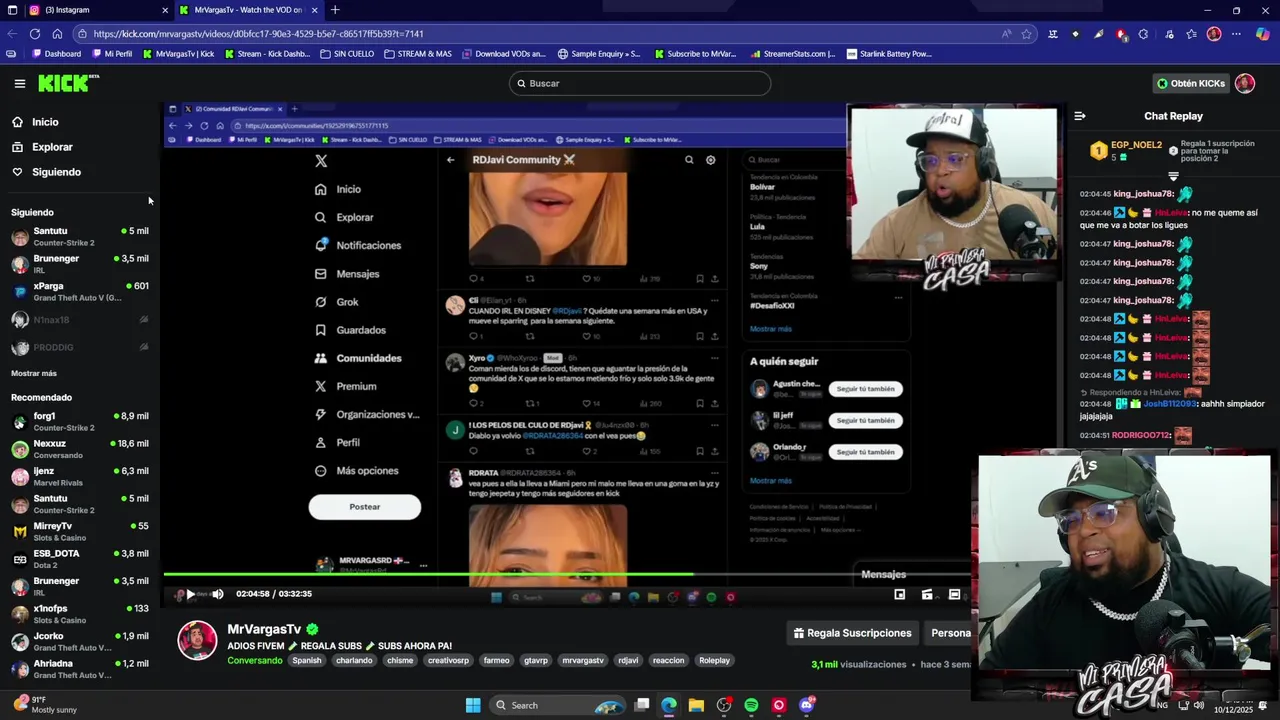The image size is (1280, 720).
Task: Click EGP_NOEL2 in chat leaderboard
Action: pyautogui.click(x=1135, y=145)
